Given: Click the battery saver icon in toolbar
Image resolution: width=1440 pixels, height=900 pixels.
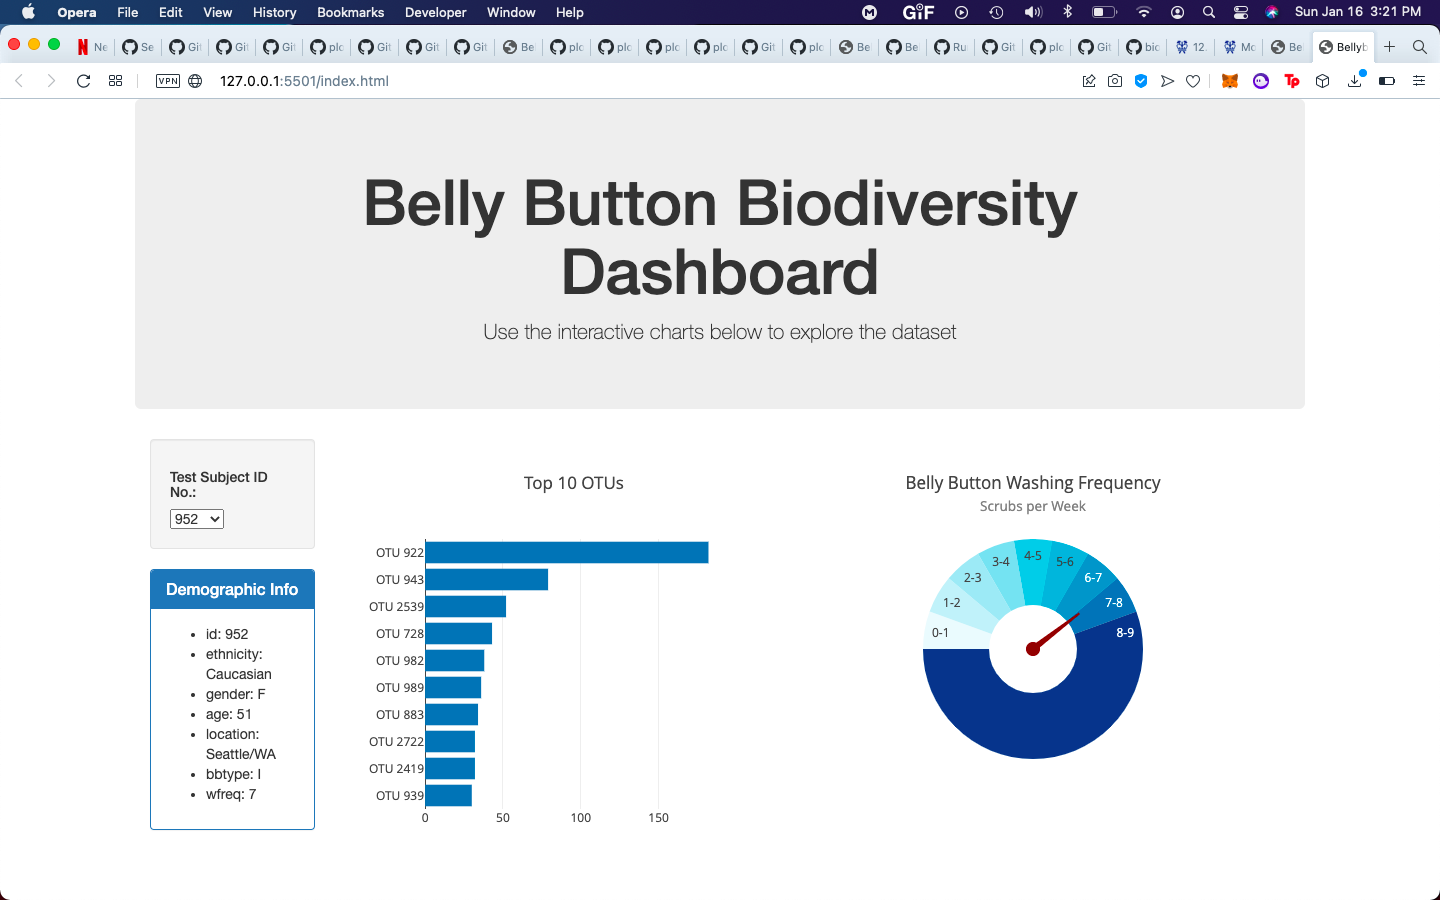Looking at the screenshot, I should 1387,81.
